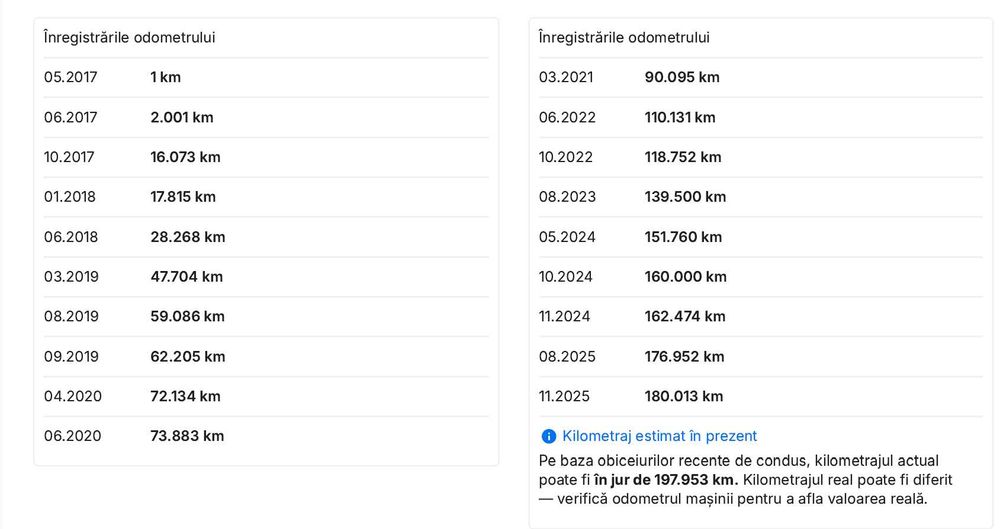Click the 47.704 km reading

point(186,276)
